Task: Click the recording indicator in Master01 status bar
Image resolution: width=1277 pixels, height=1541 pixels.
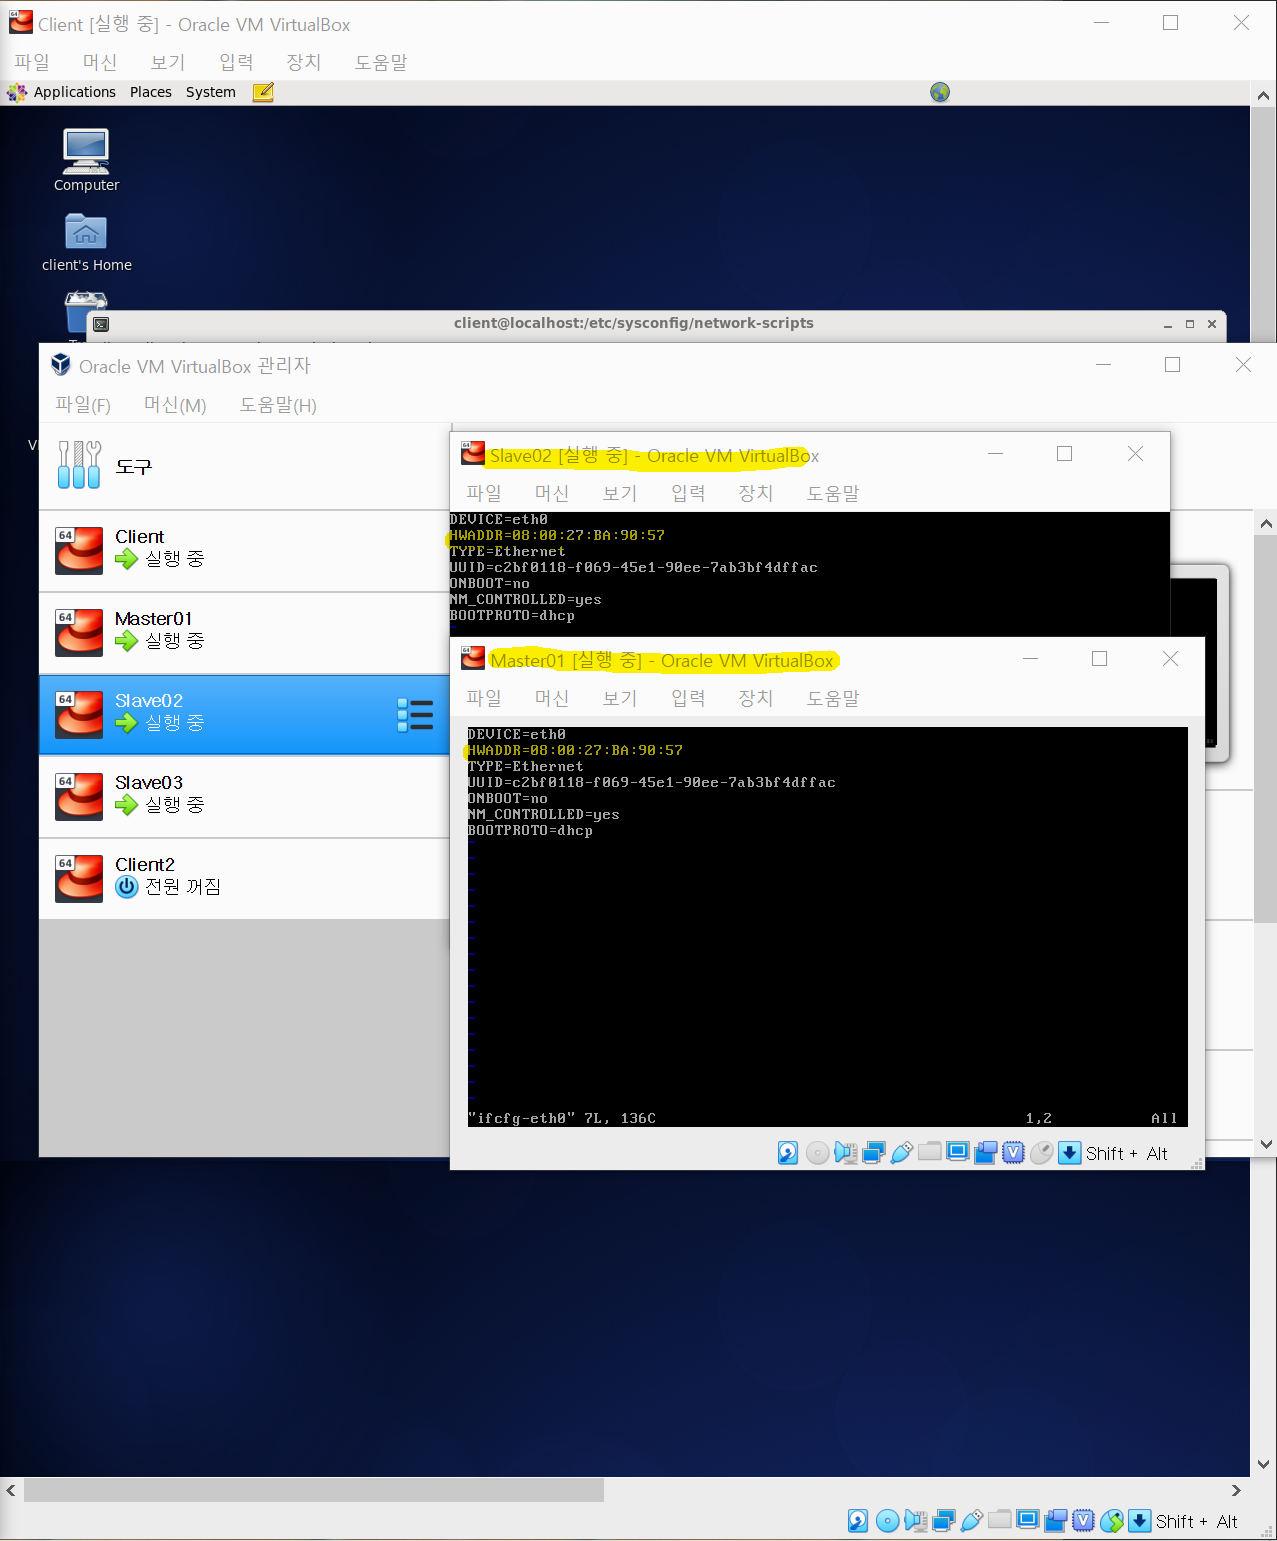Action: [985, 1153]
